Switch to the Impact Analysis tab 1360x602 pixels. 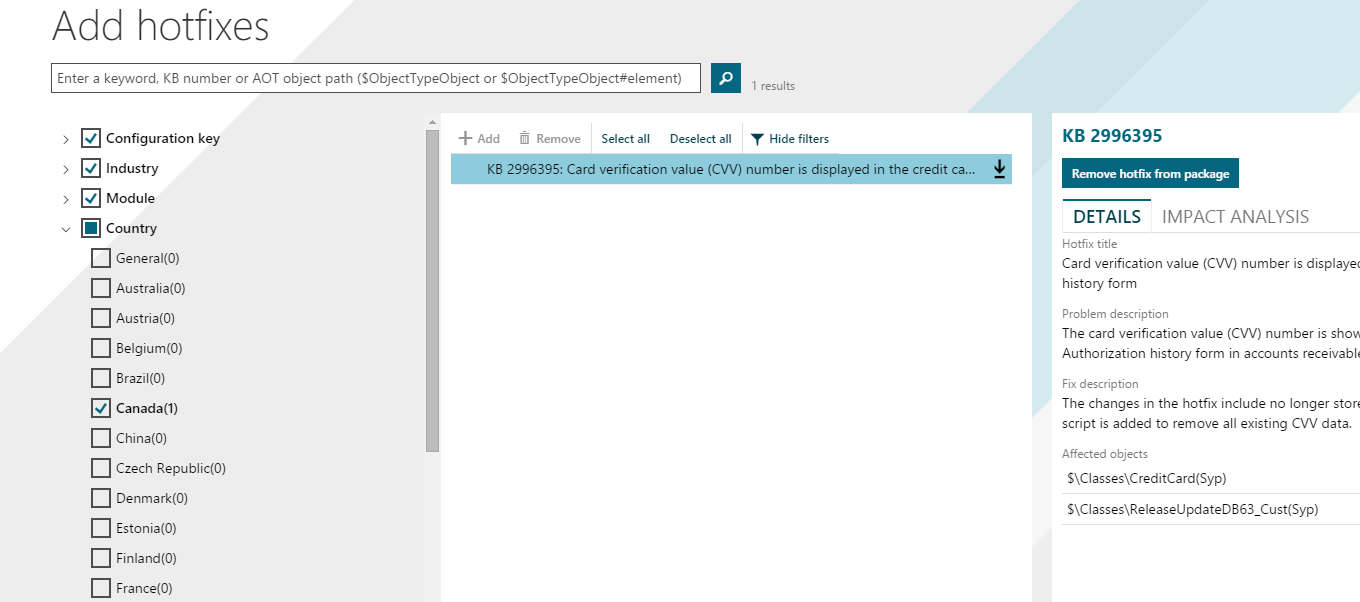pyautogui.click(x=1235, y=217)
